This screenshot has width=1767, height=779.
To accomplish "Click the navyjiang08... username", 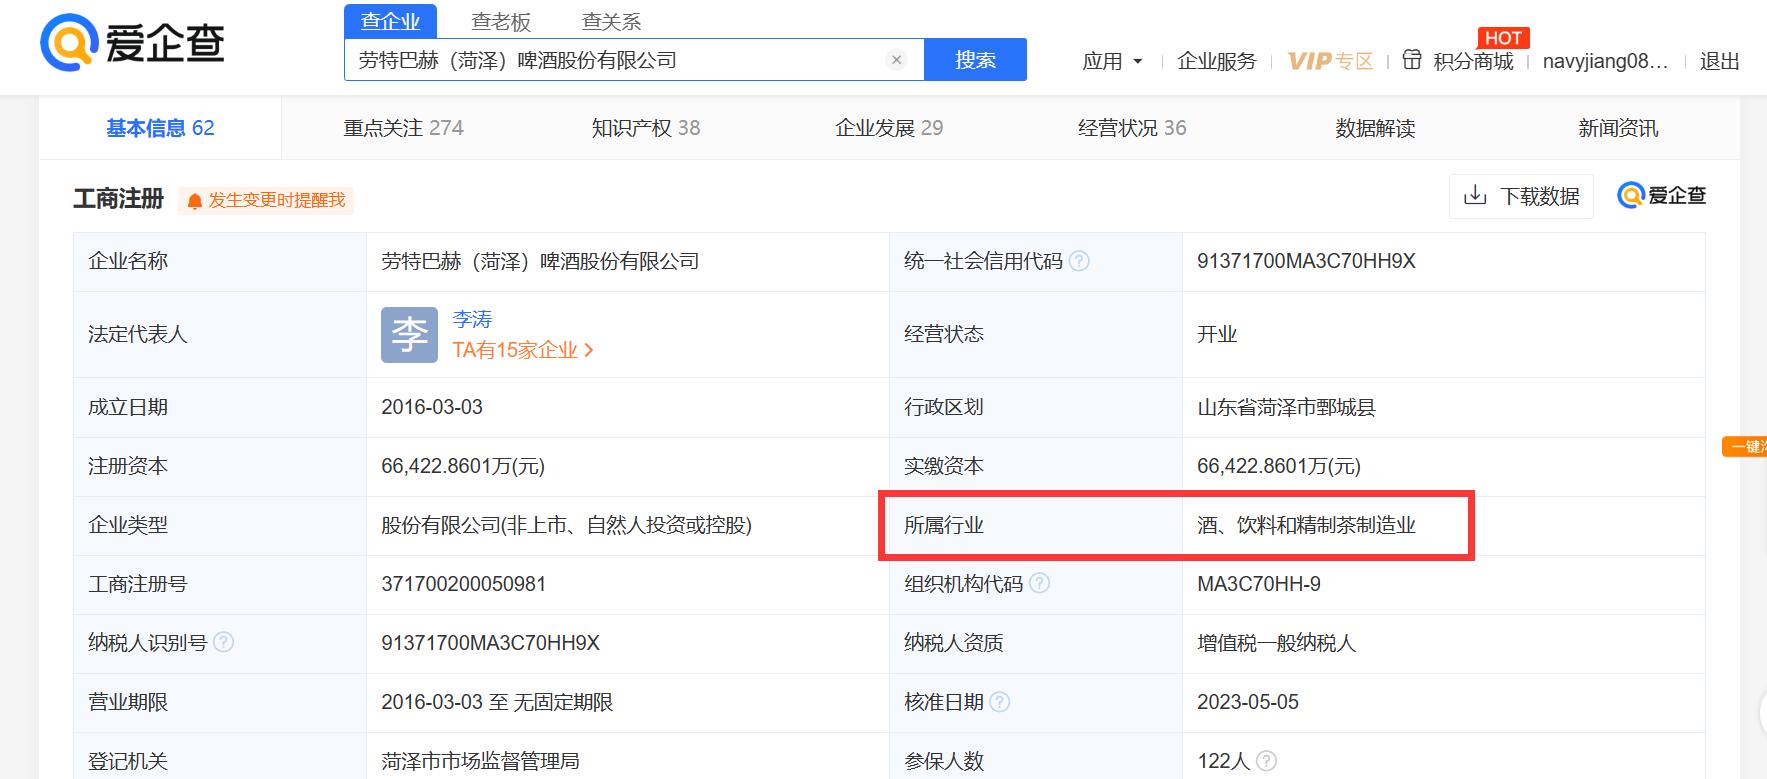I will point(1605,61).
